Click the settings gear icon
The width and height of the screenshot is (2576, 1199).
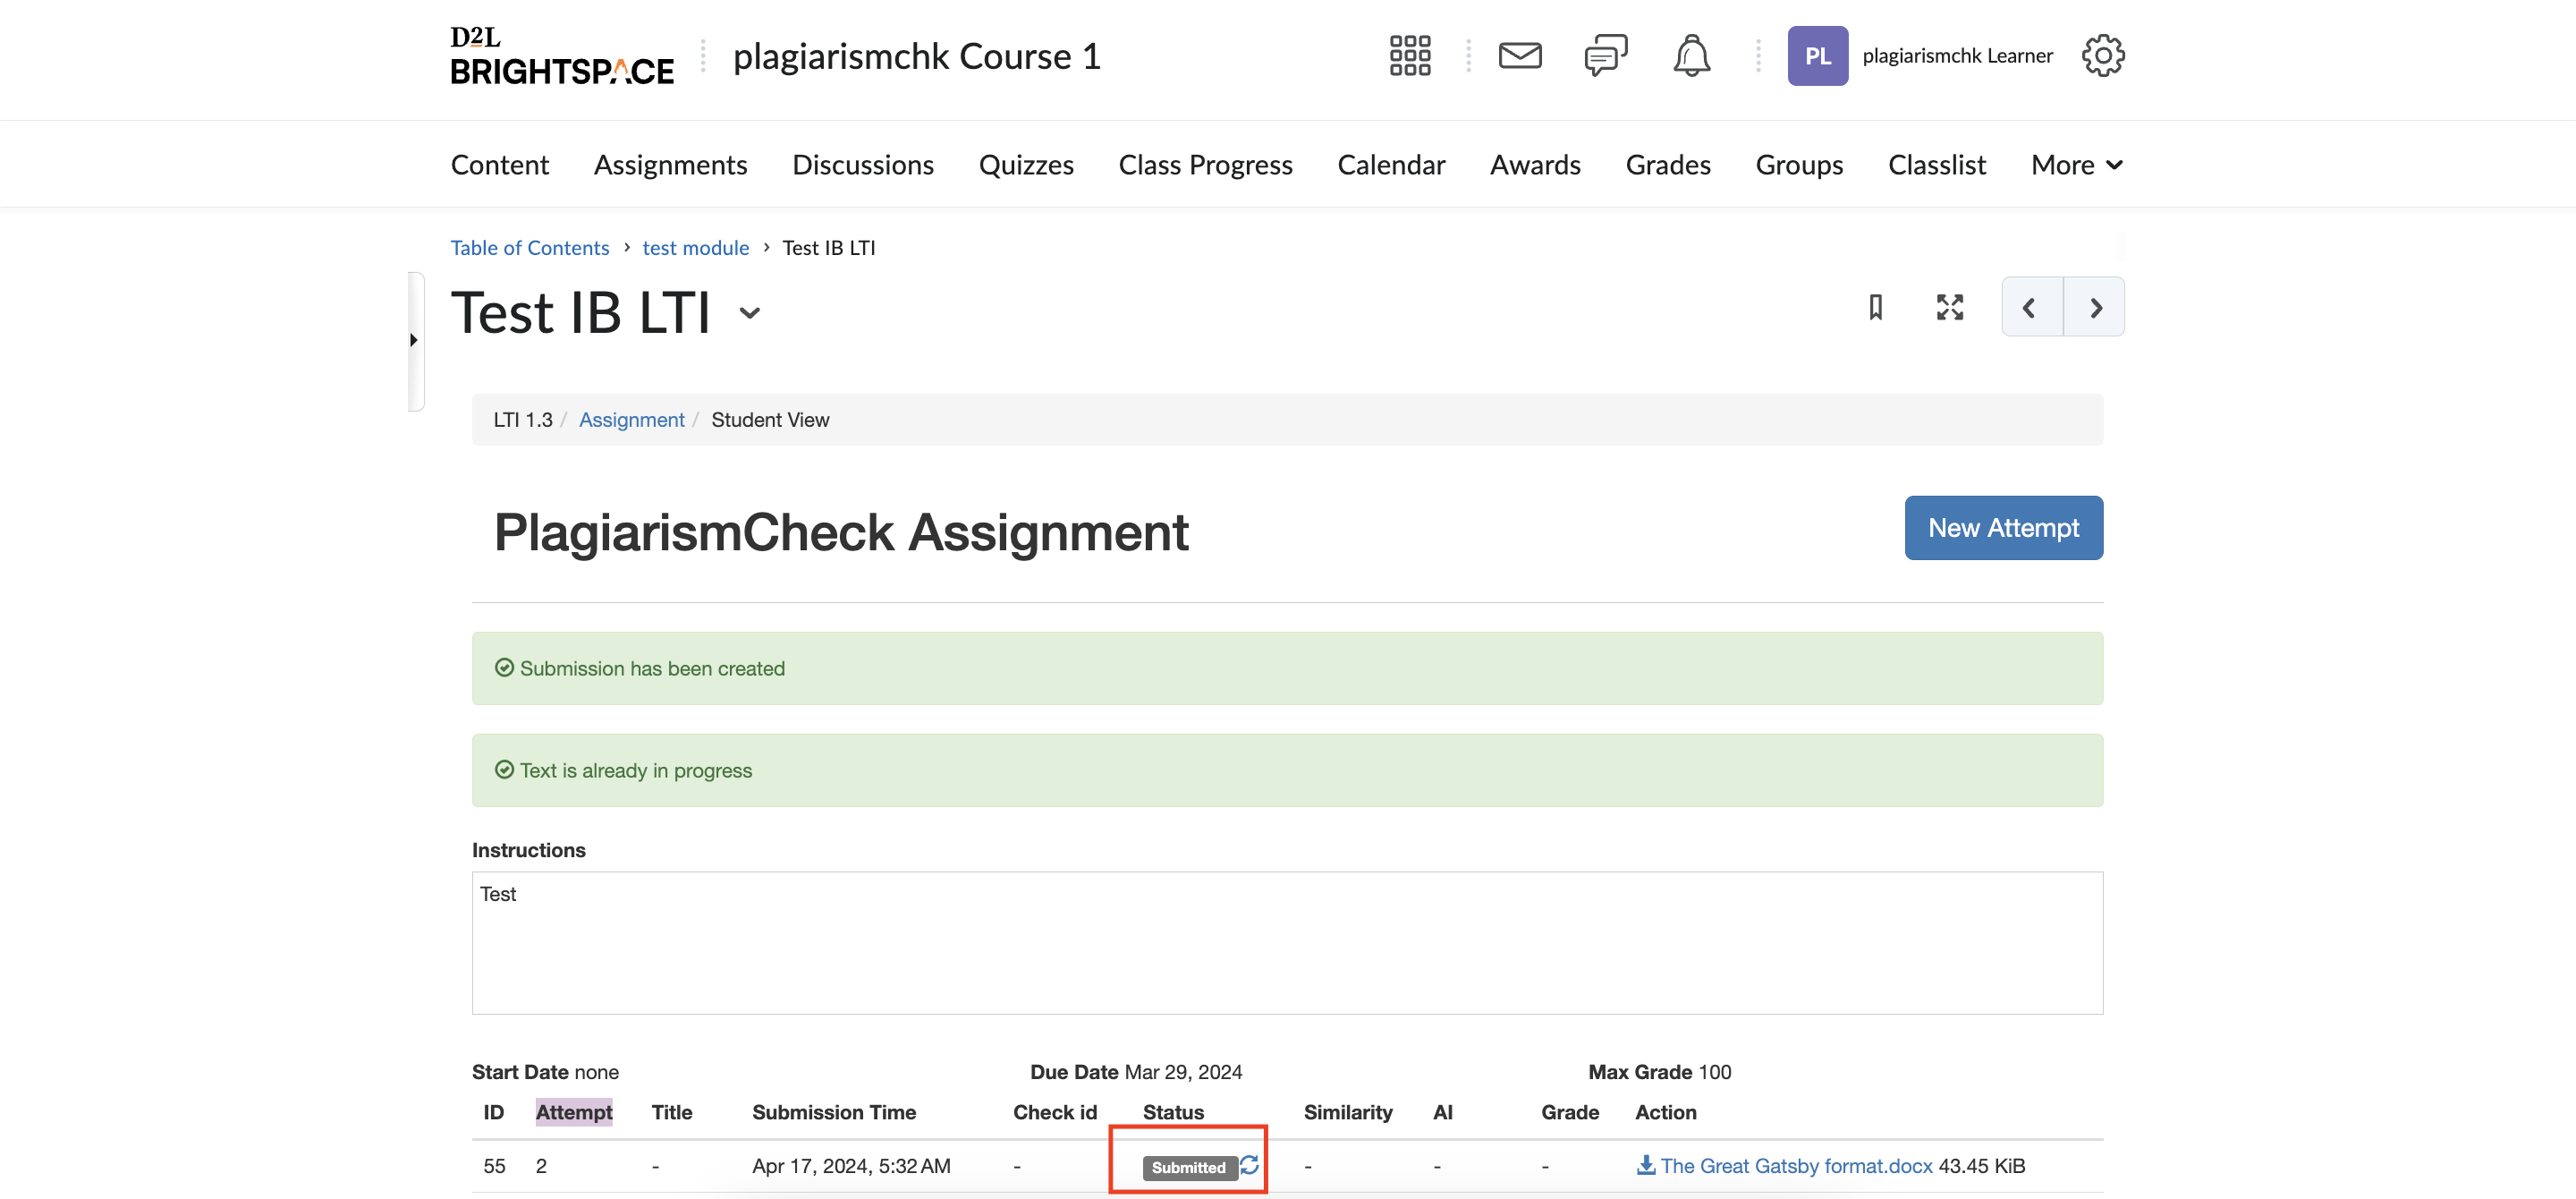click(x=2103, y=55)
